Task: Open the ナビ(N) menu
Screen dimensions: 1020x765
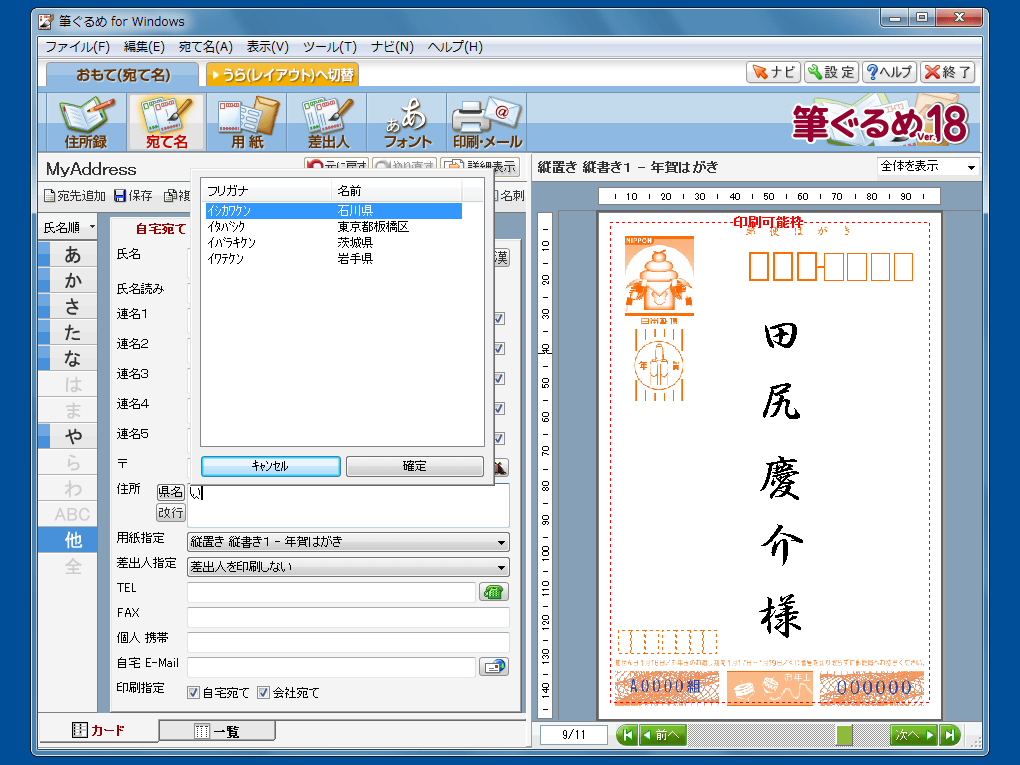Action: tap(392, 47)
